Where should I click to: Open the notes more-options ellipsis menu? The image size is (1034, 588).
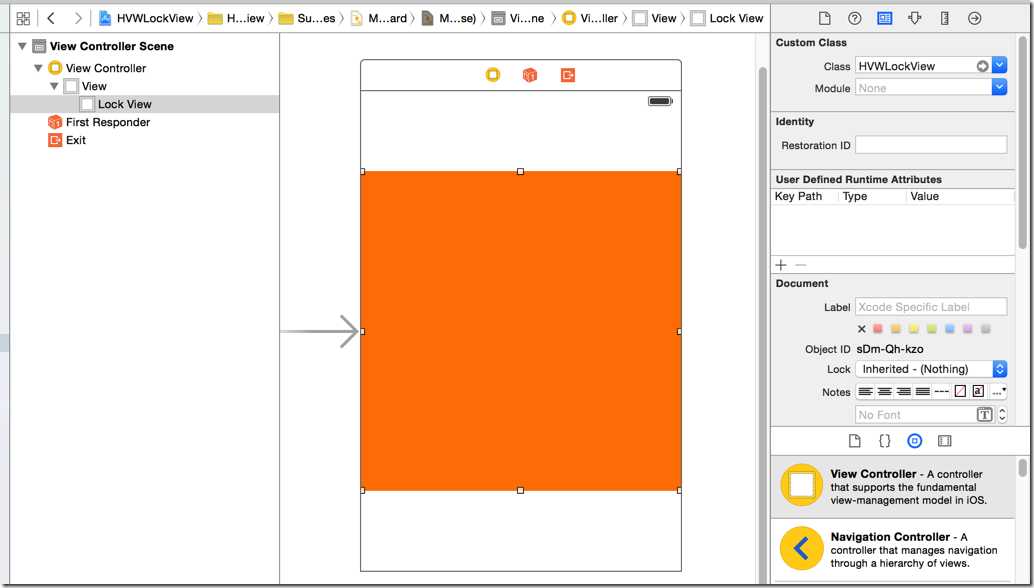[998, 392]
